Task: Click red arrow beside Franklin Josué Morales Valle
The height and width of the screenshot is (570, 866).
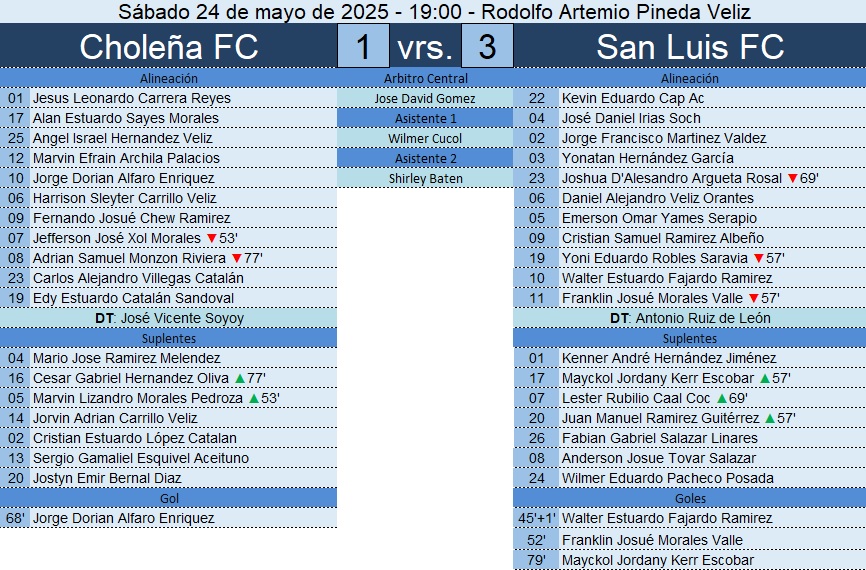Action: (753, 298)
